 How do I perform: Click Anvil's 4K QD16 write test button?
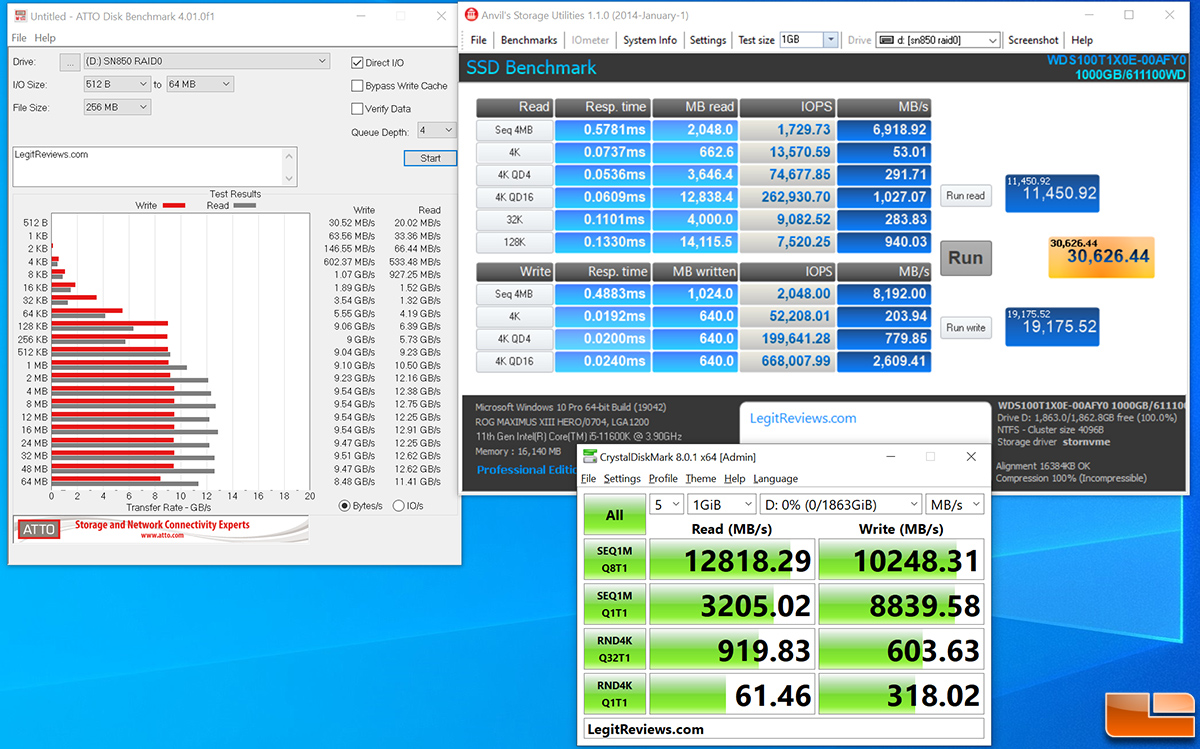[514, 361]
